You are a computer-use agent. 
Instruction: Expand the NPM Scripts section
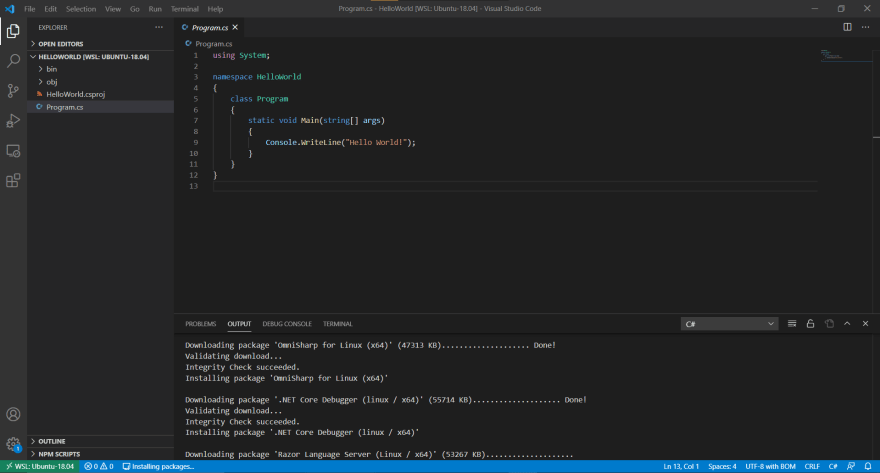[101, 454]
